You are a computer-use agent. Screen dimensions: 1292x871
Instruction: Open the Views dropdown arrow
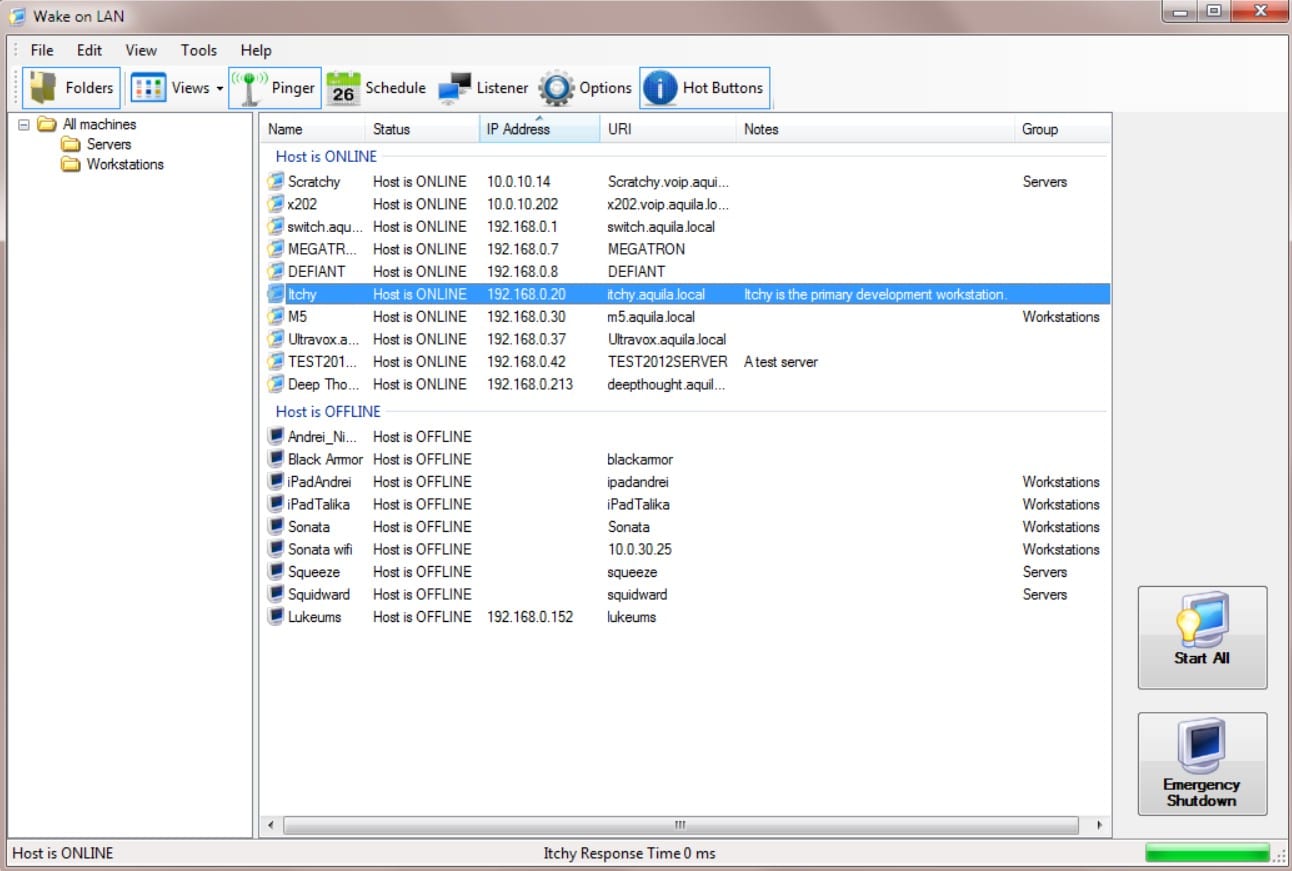(x=219, y=89)
